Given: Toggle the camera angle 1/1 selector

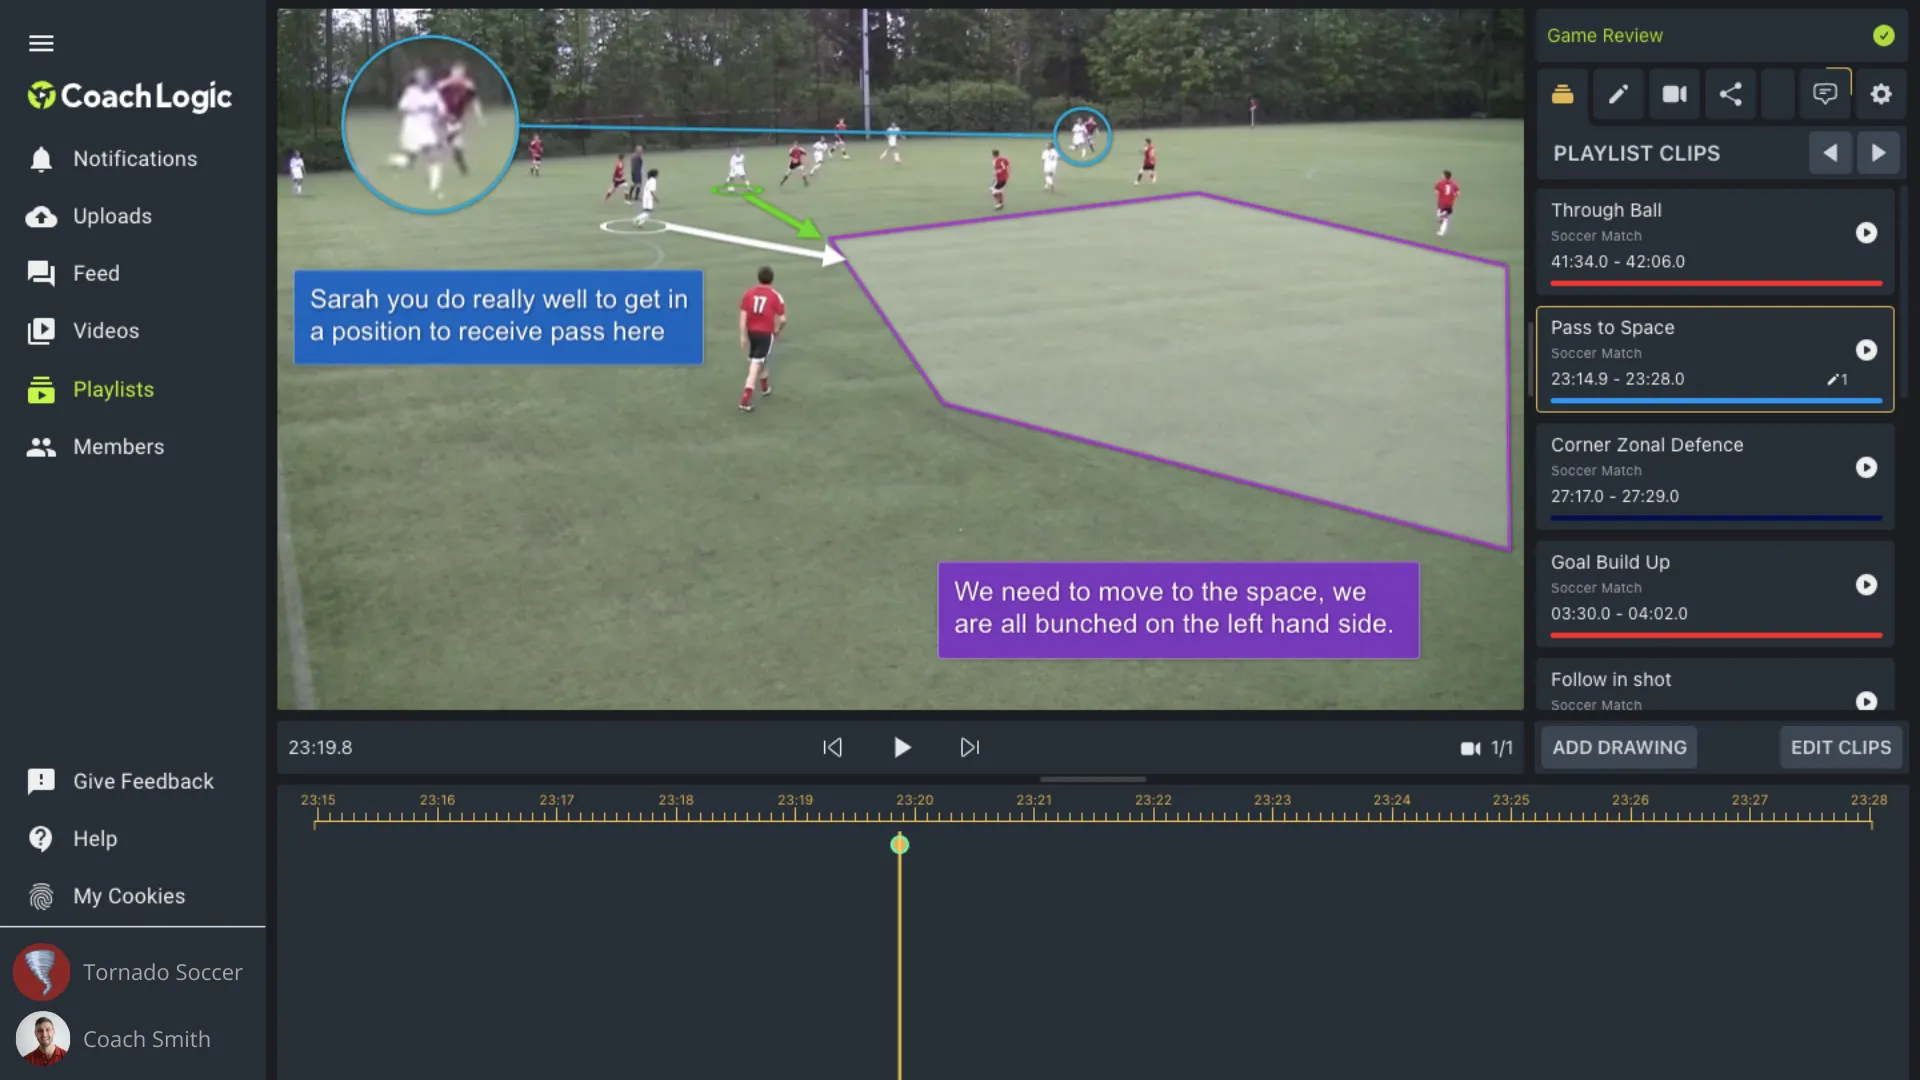Looking at the screenshot, I should (x=1486, y=748).
